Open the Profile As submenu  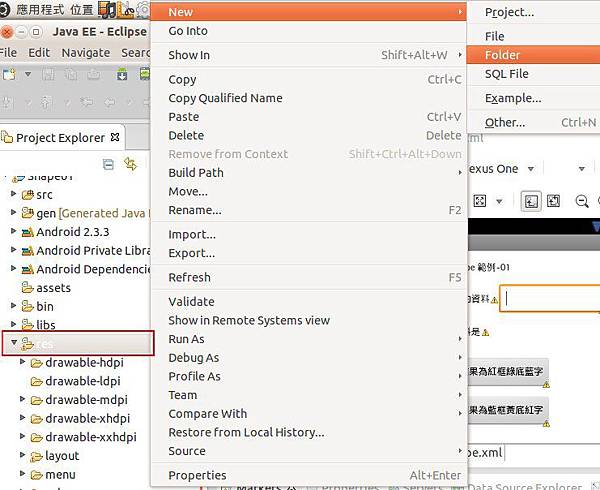308,377
